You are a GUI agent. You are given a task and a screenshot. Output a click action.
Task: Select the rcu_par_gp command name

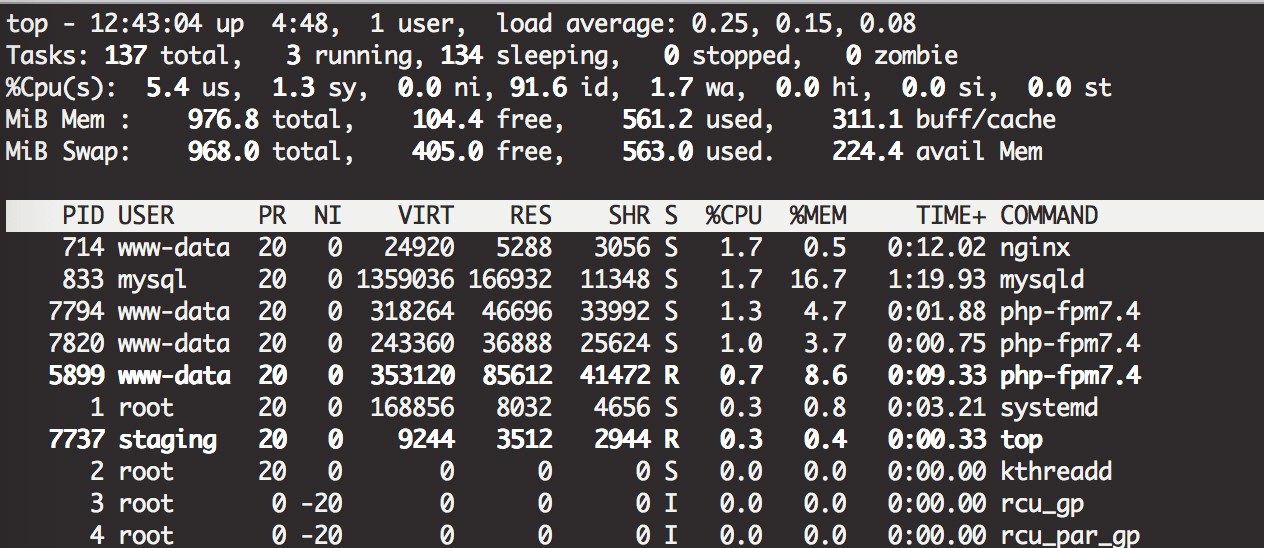coord(1070,535)
